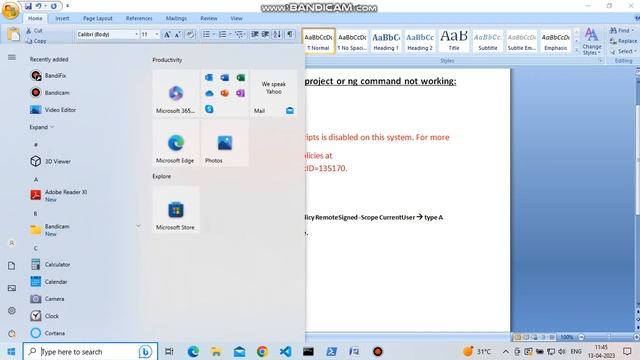Click Word Paste clipboard icon

[x=13, y=35]
